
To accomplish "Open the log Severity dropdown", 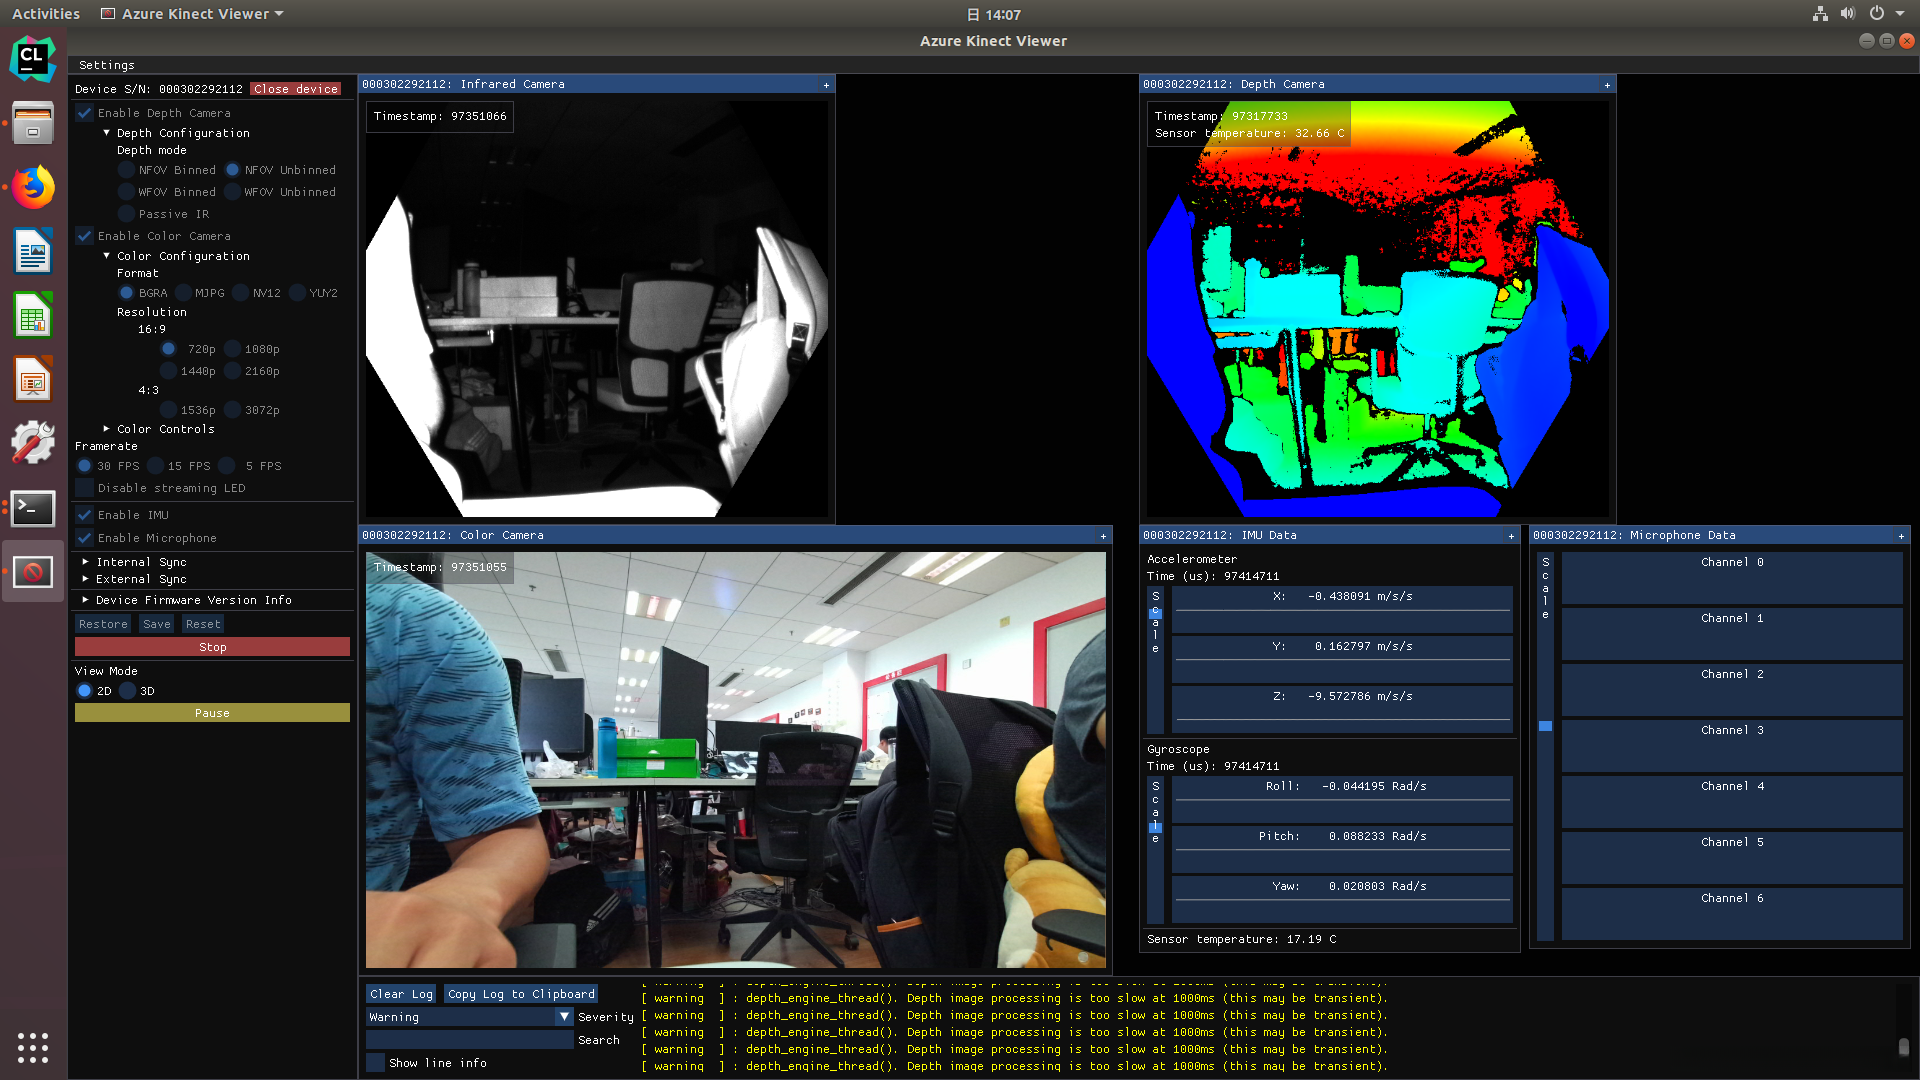I will point(564,1017).
